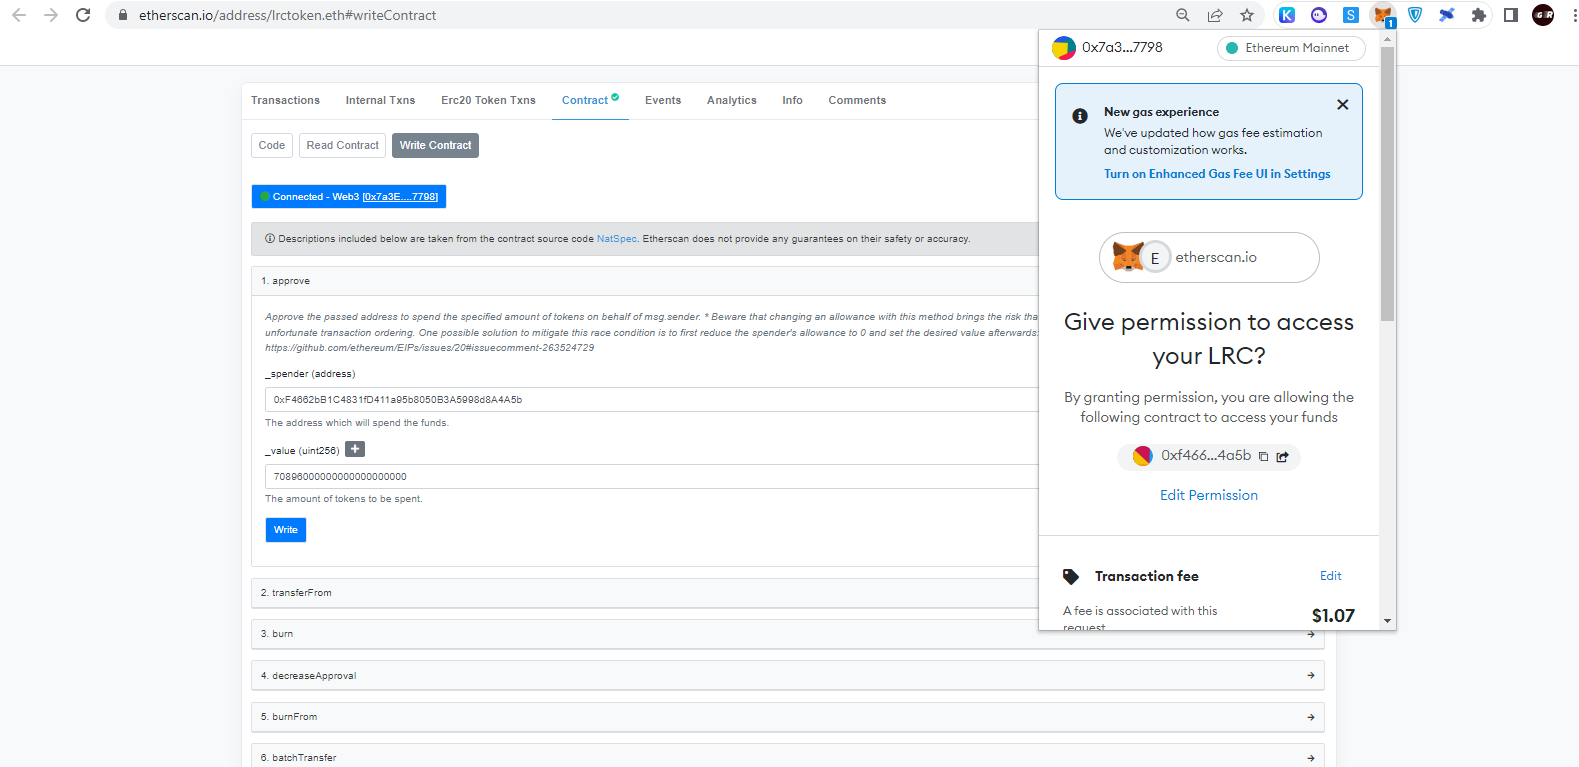Click the MetaMask popup scrollbar thumb

point(1387,184)
